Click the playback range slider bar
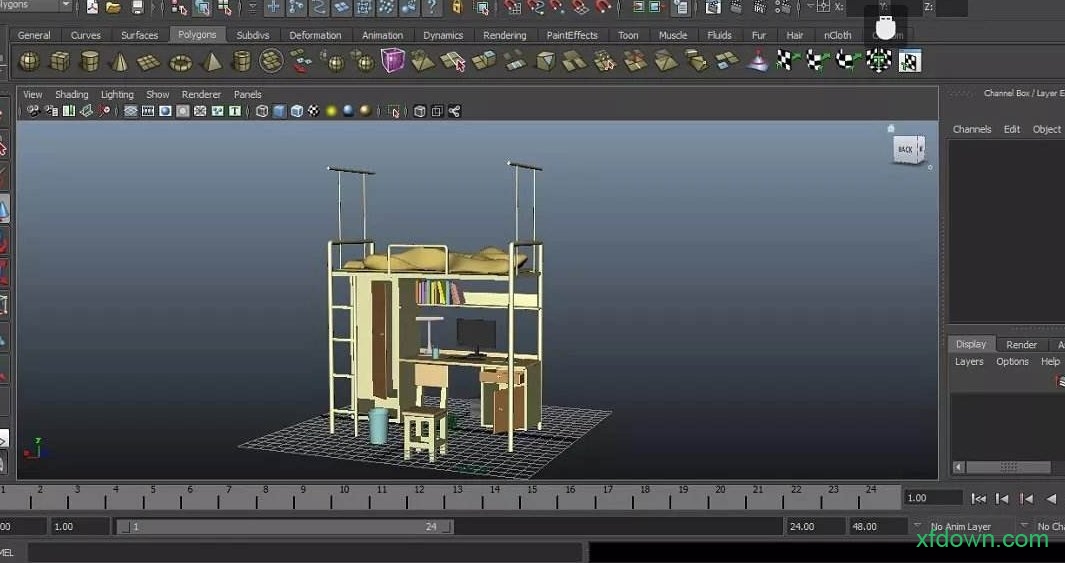 pyautogui.click(x=284, y=527)
